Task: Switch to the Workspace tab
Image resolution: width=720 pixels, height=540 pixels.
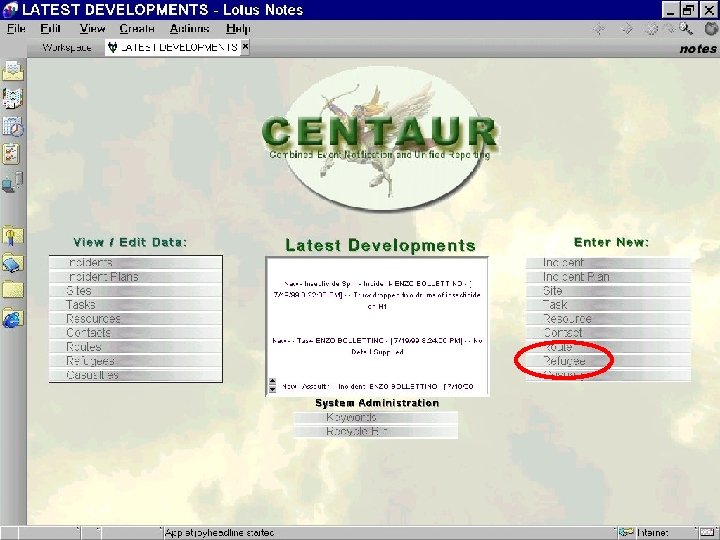Action: (x=67, y=47)
